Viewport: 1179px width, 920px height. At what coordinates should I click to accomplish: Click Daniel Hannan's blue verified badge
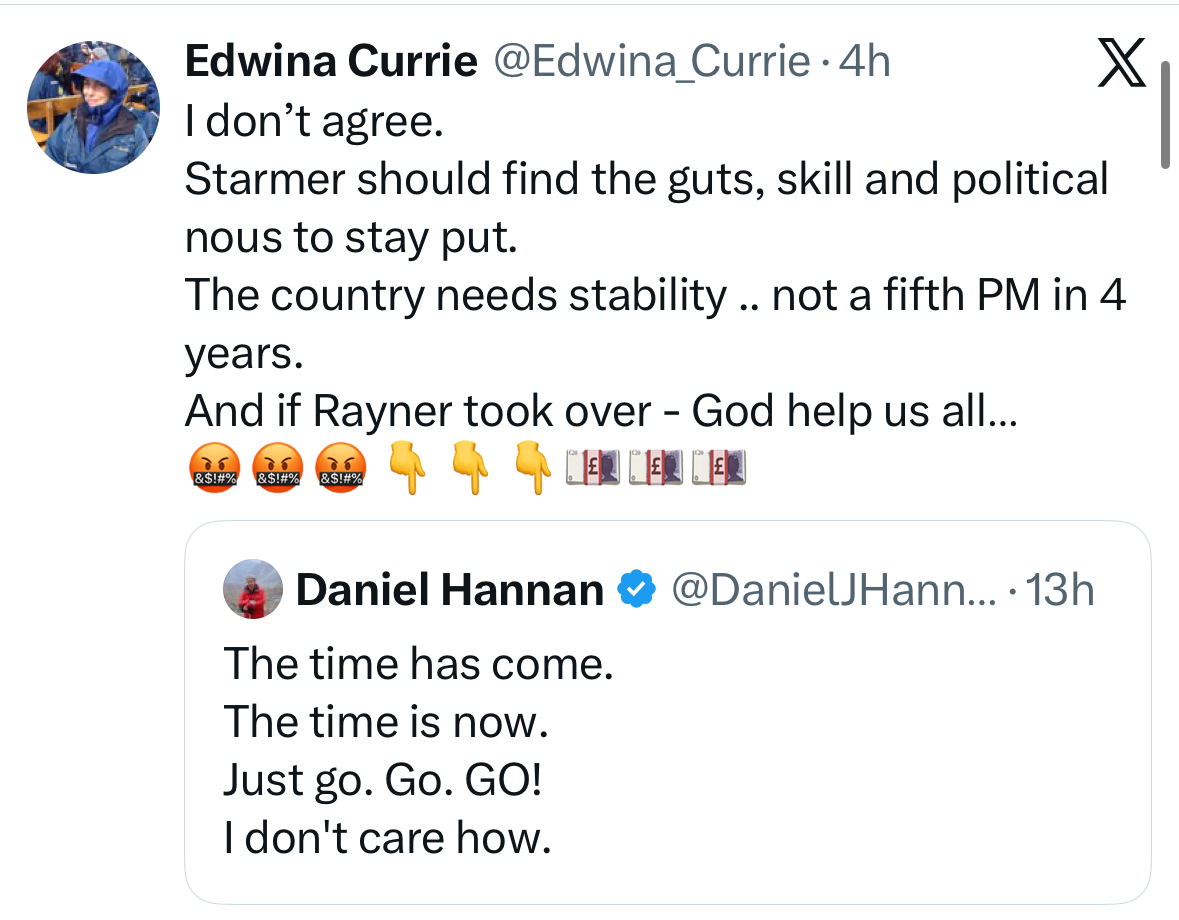[634, 590]
